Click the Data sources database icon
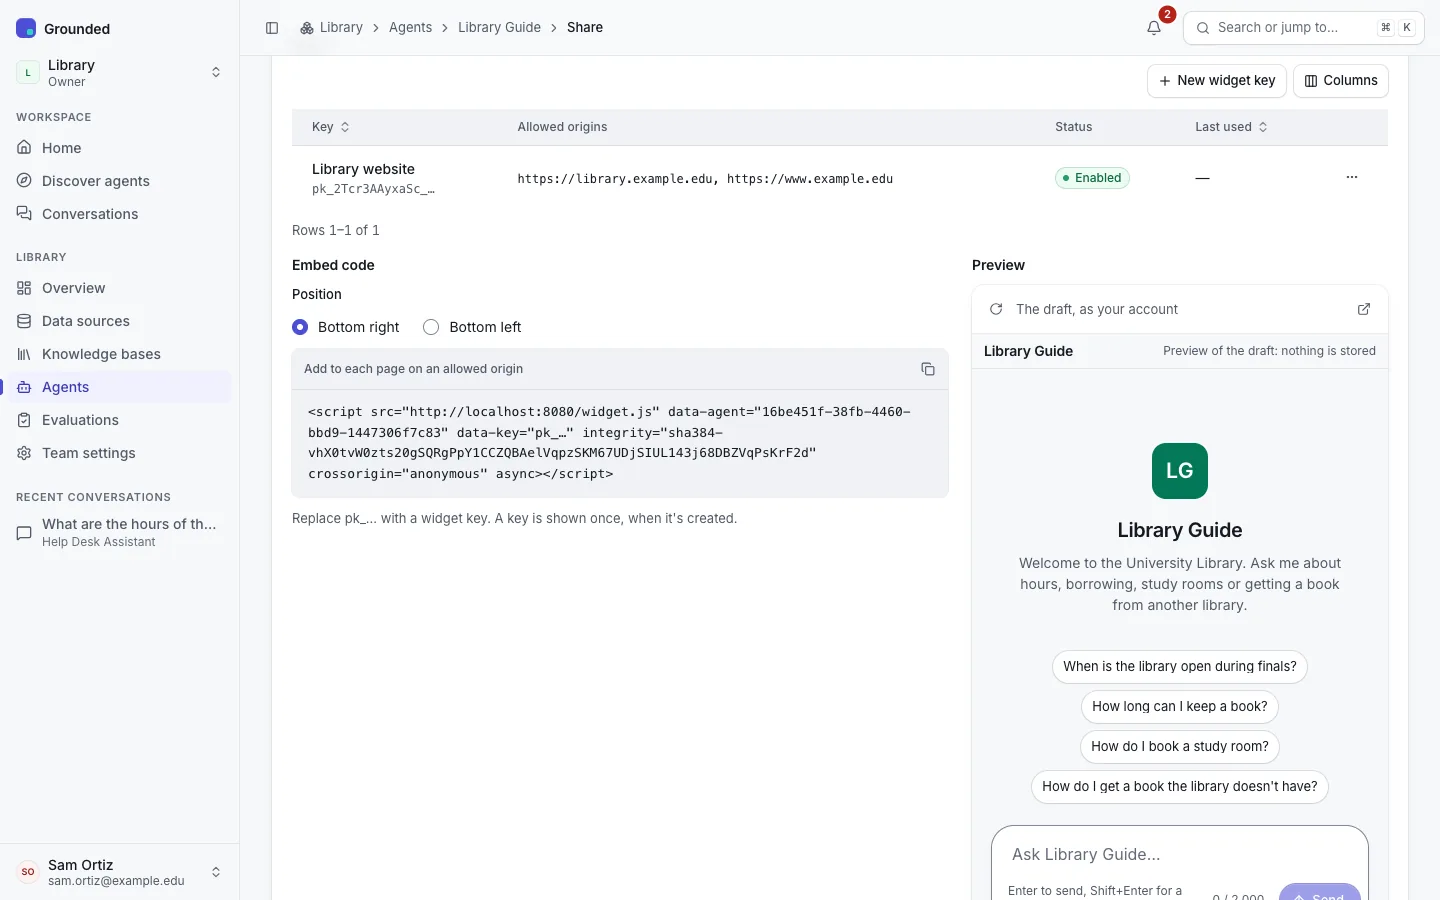The image size is (1440, 900). pyautogui.click(x=24, y=321)
